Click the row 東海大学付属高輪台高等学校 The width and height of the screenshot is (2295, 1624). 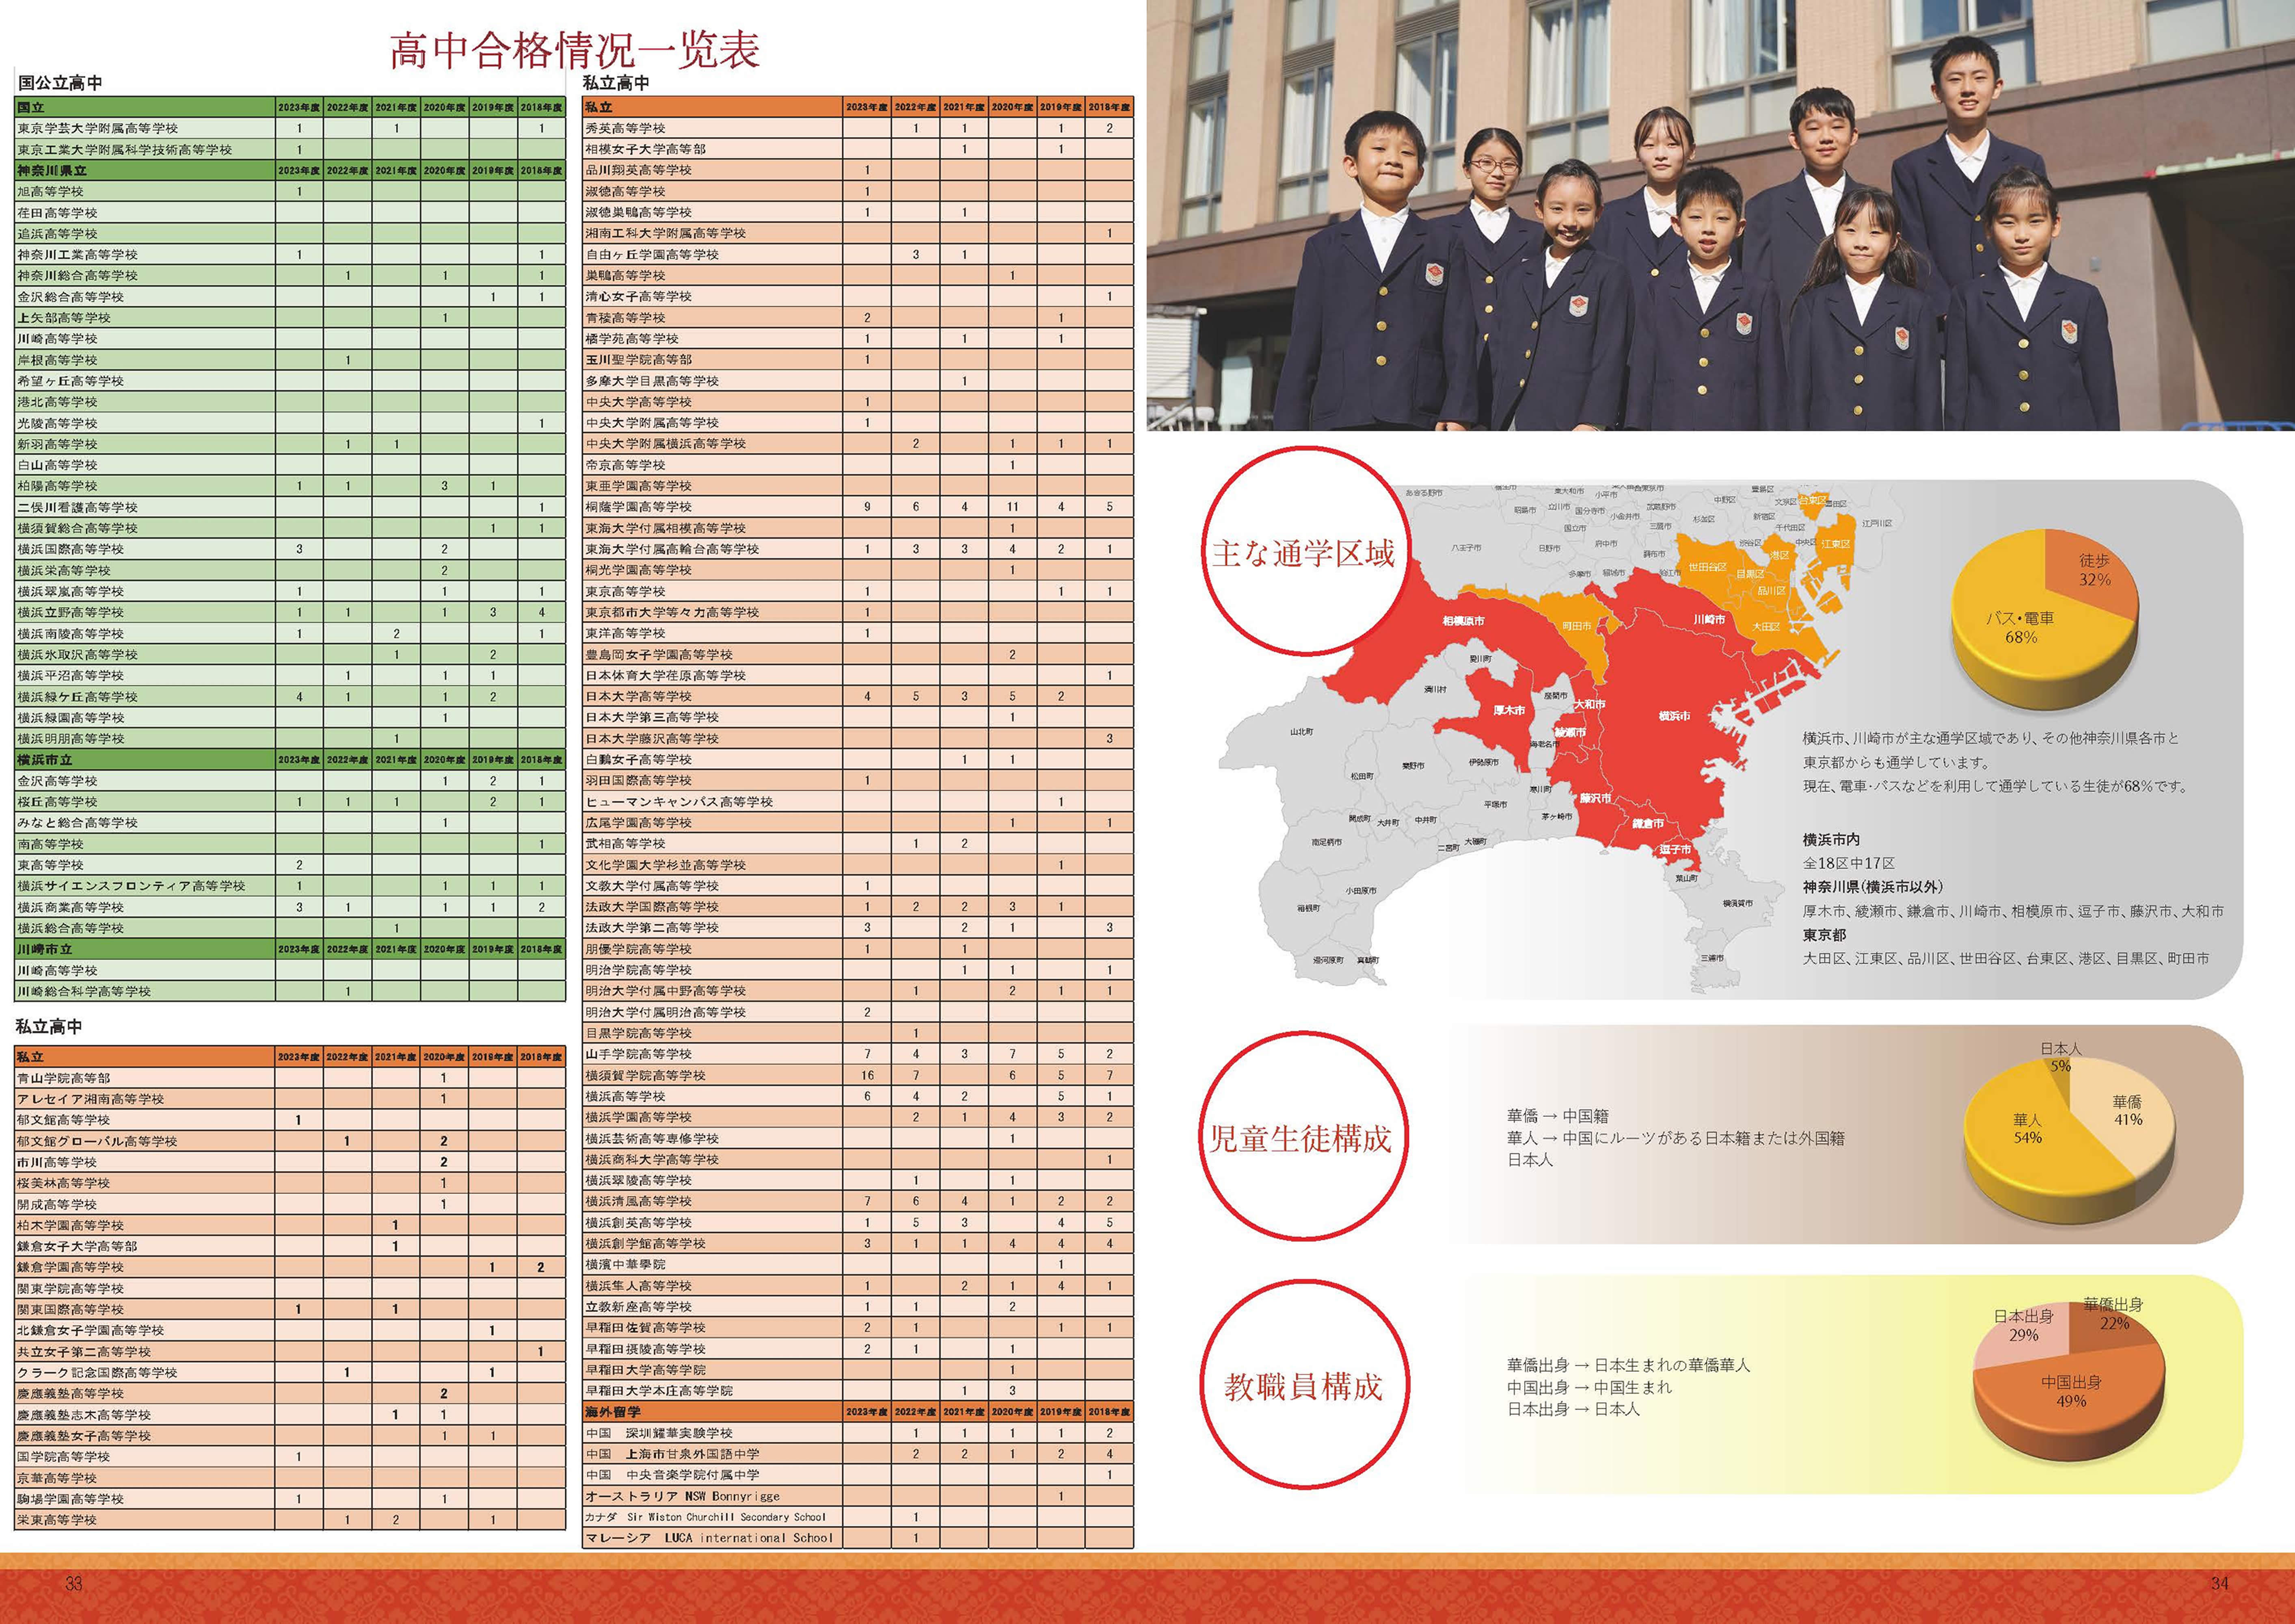[x=858, y=549]
